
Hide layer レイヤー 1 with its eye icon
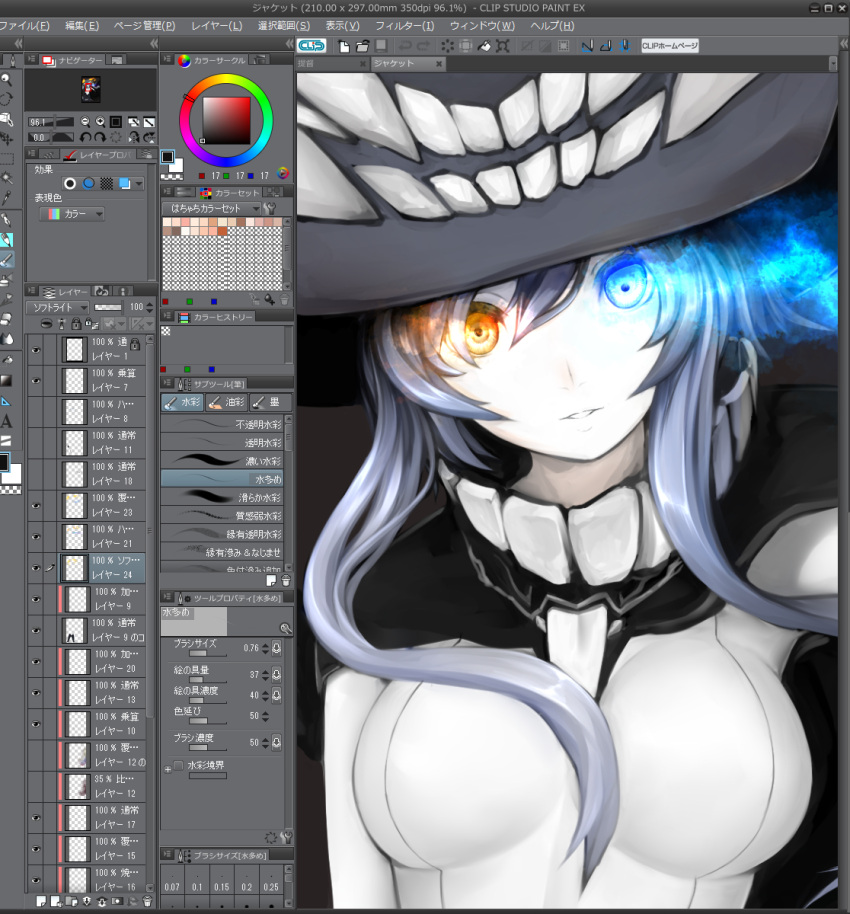(36, 350)
